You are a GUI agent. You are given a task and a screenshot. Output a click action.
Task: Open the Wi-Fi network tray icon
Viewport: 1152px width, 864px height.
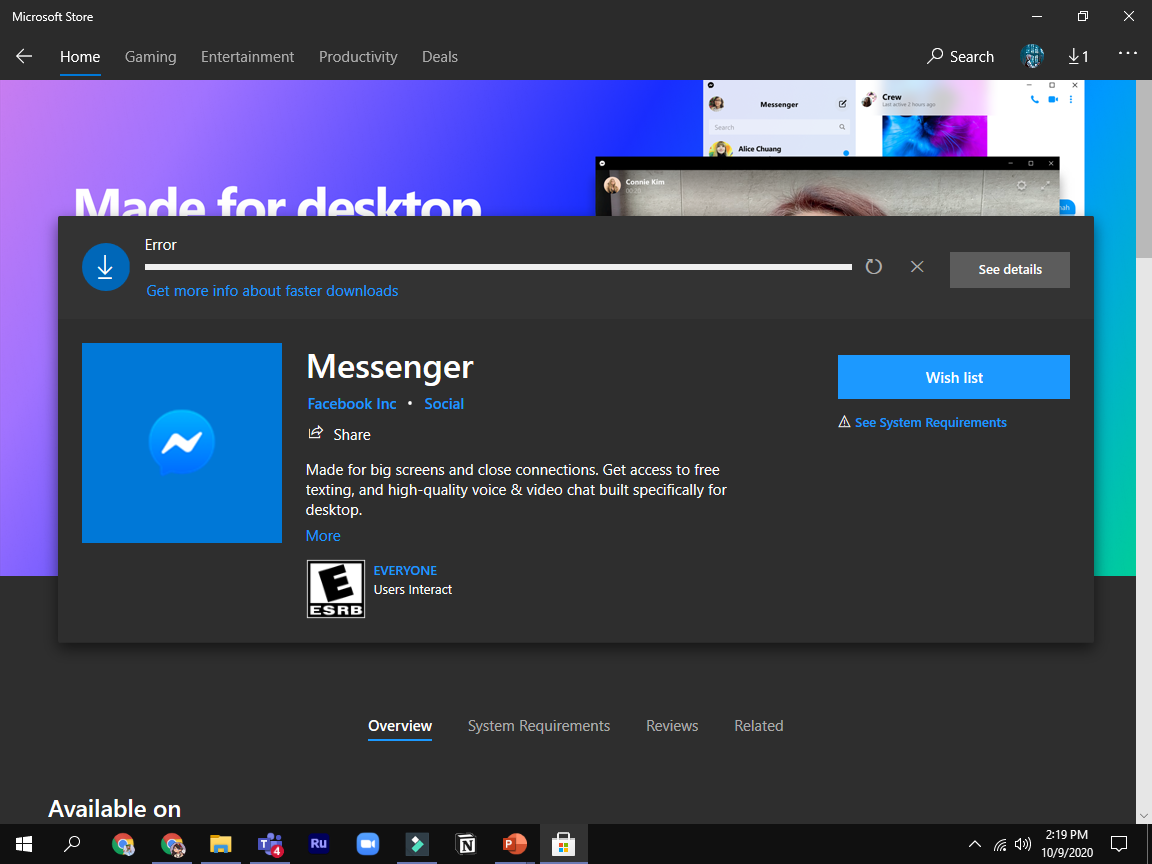point(1000,844)
